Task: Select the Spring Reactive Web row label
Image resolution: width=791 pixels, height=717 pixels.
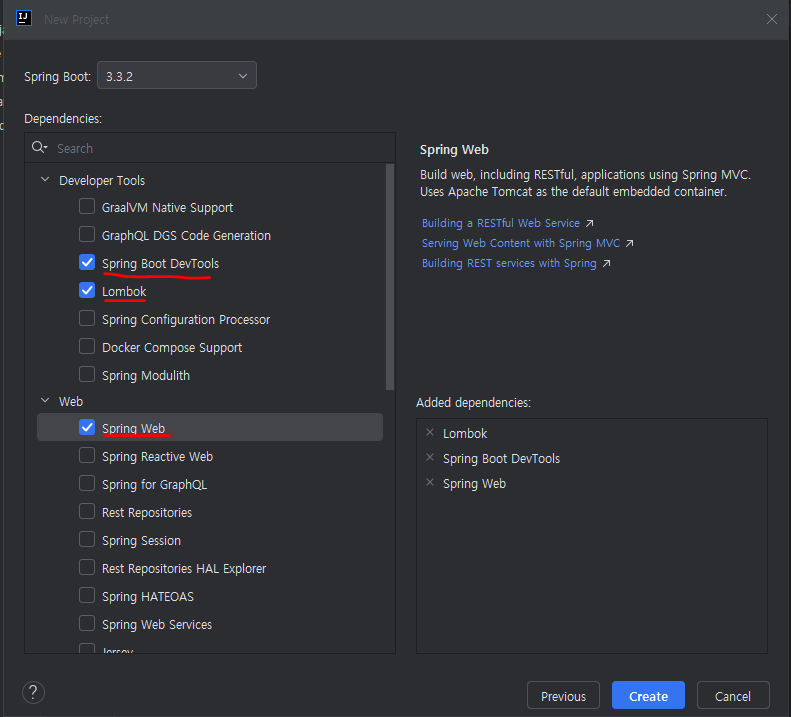Action: (157, 457)
